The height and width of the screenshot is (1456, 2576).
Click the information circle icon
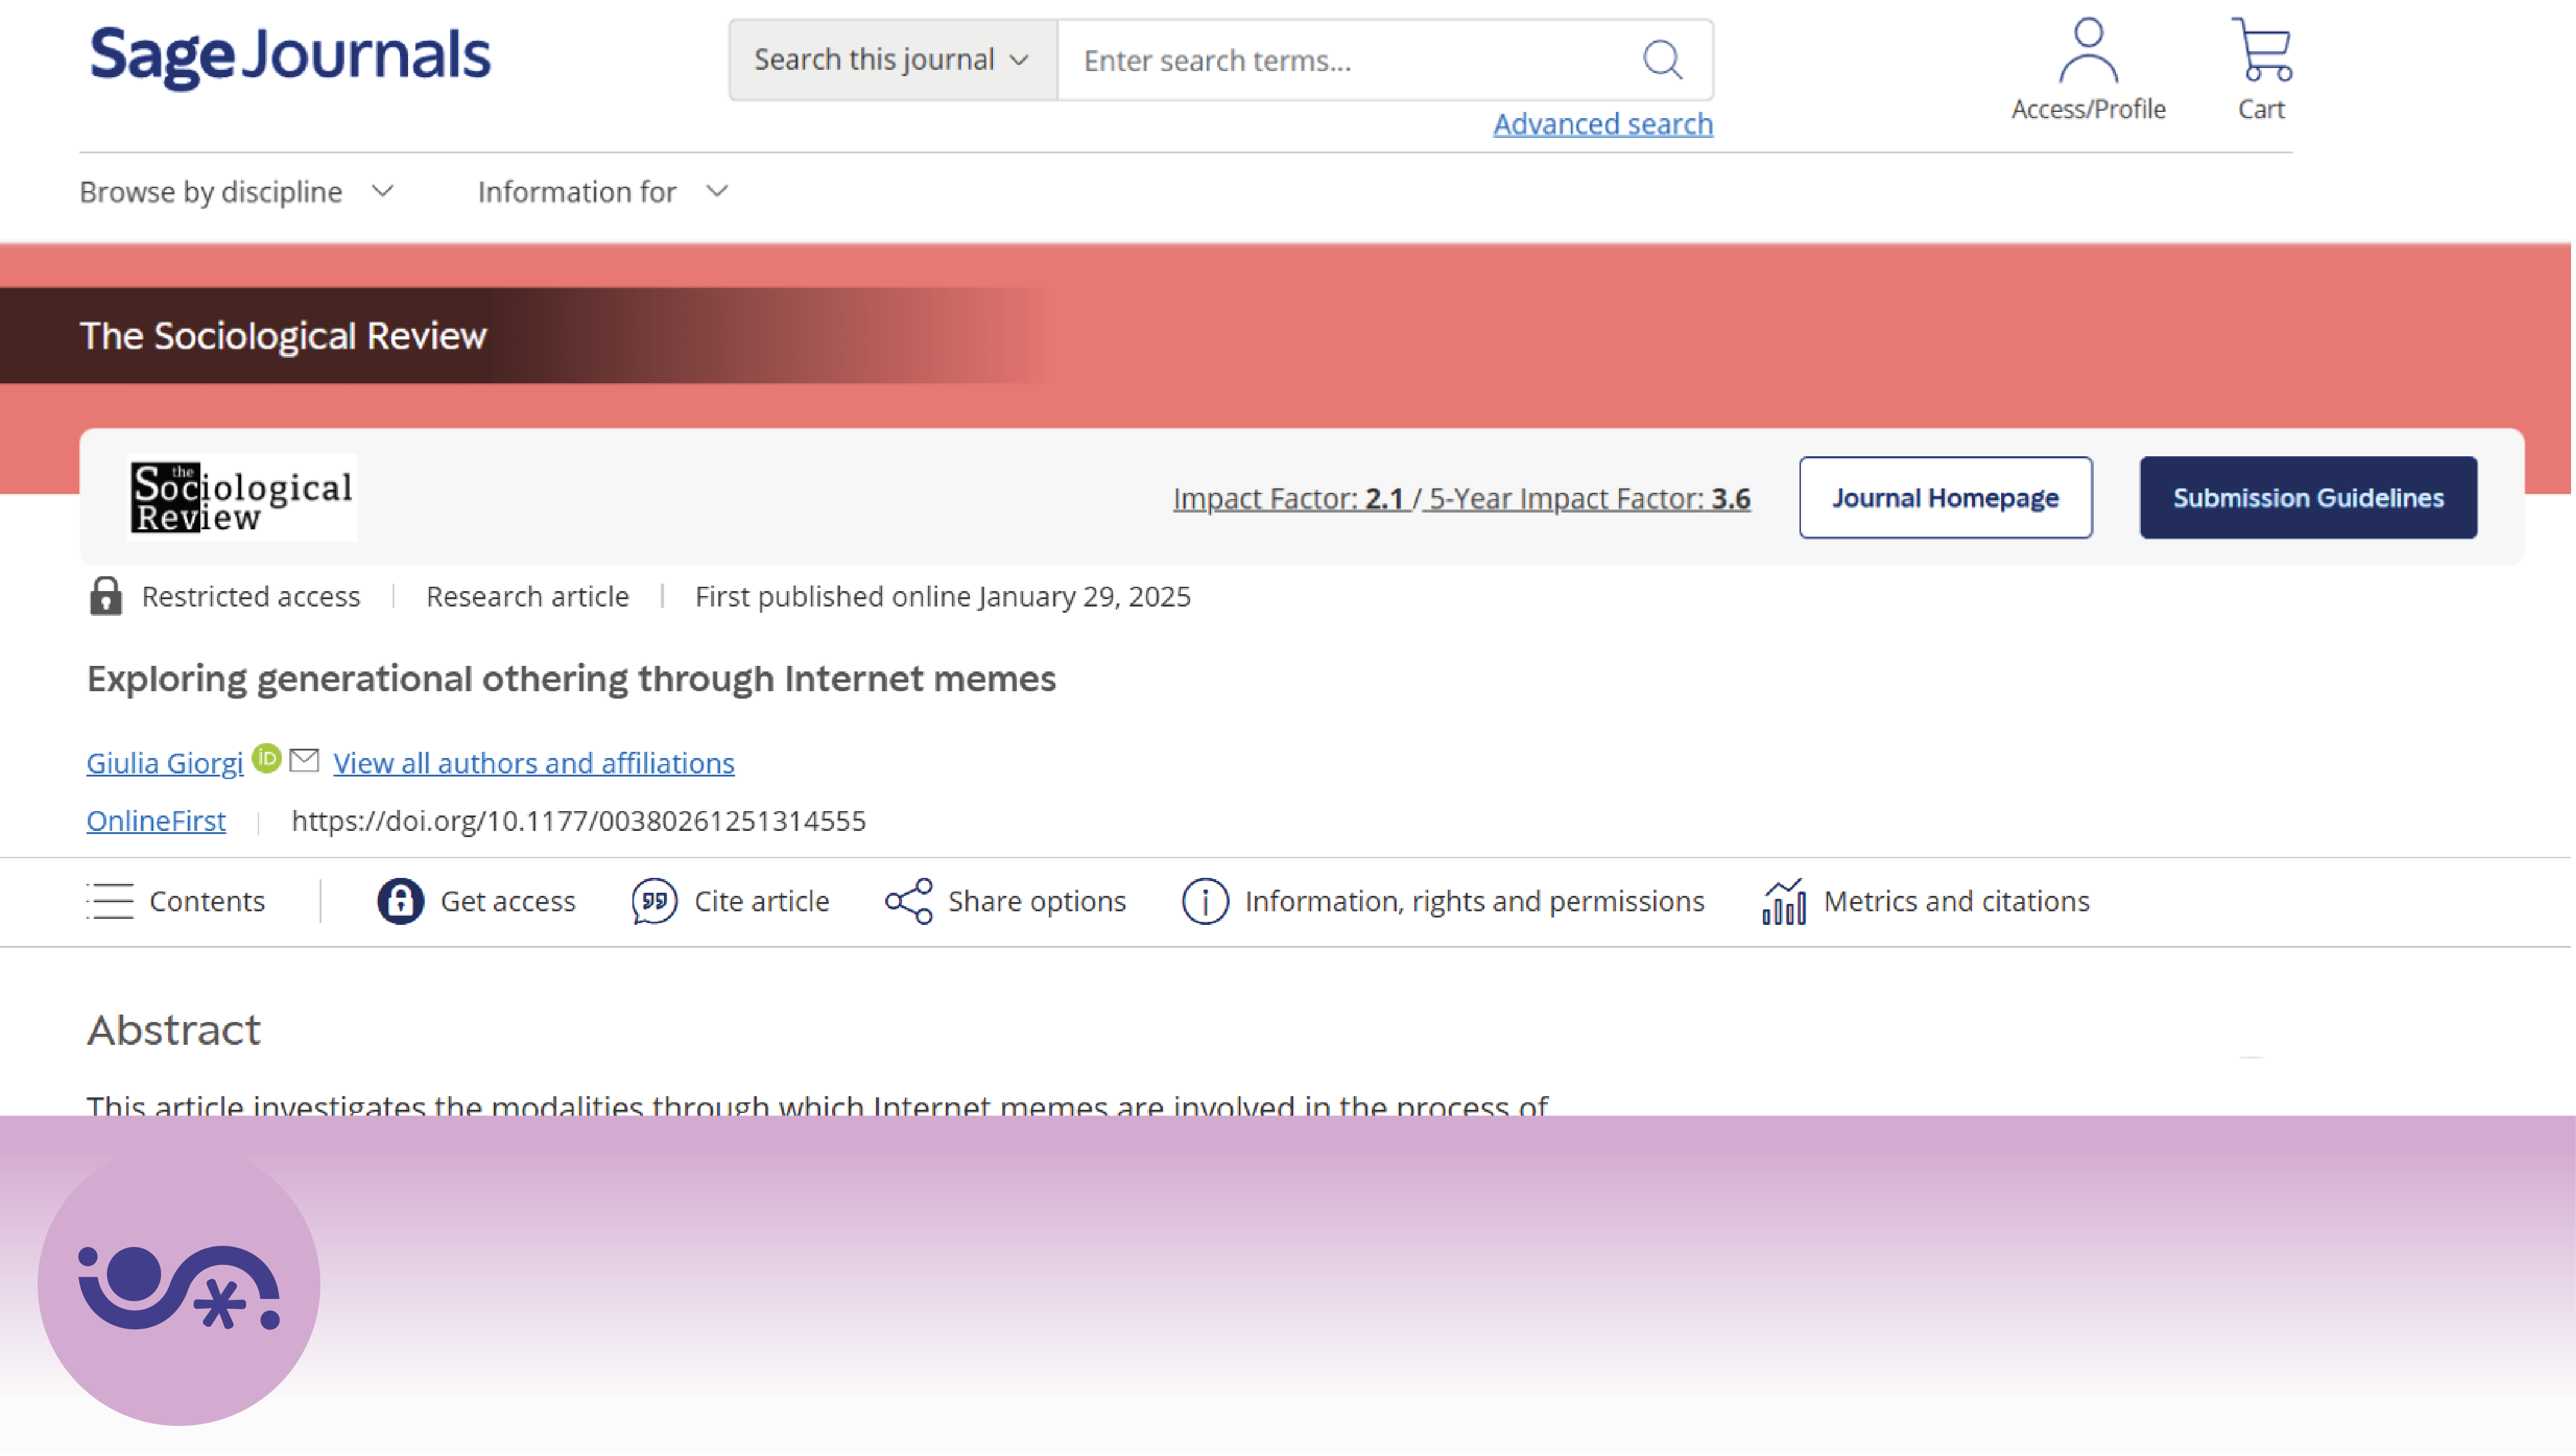(x=1205, y=901)
